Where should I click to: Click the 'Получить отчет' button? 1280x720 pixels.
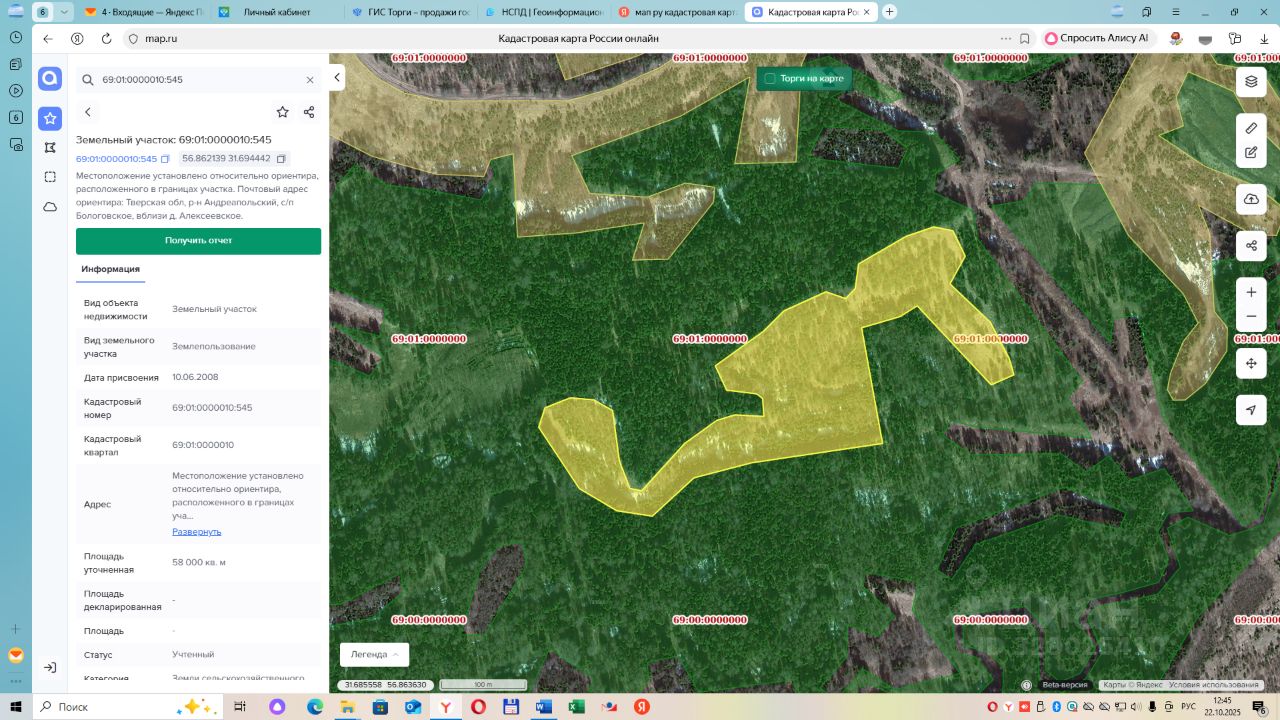click(x=198, y=241)
